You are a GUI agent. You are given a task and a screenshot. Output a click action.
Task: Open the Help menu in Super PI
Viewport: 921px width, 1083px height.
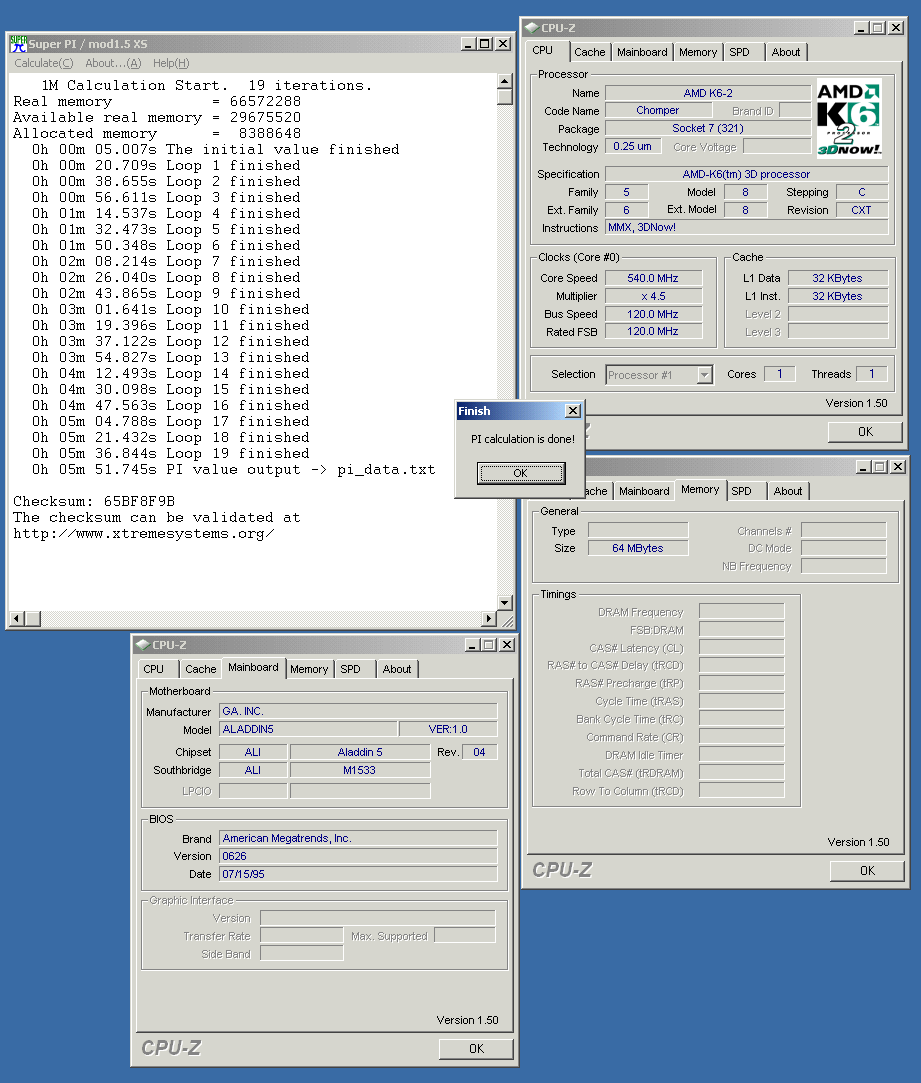point(171,63)
